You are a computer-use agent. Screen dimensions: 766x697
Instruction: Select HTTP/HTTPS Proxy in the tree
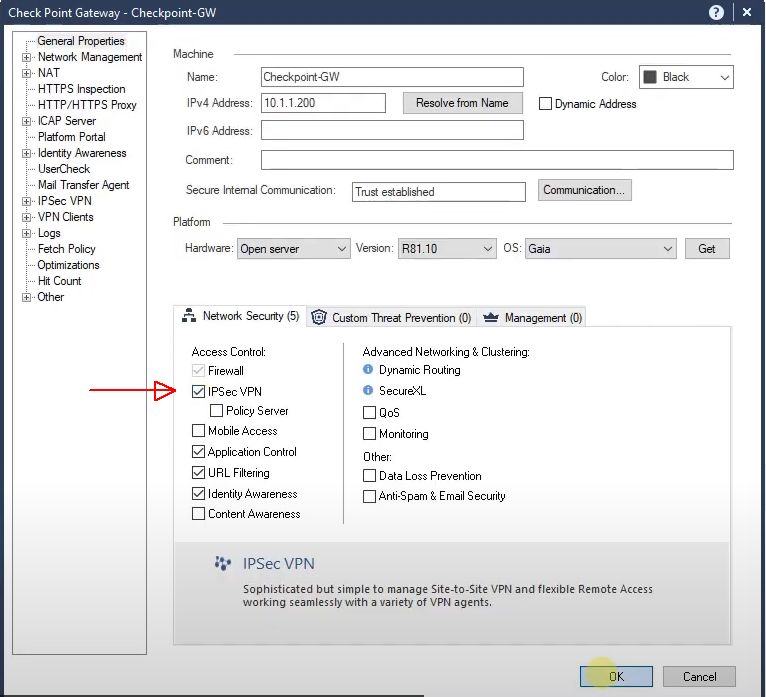click(x=87, y=105)
